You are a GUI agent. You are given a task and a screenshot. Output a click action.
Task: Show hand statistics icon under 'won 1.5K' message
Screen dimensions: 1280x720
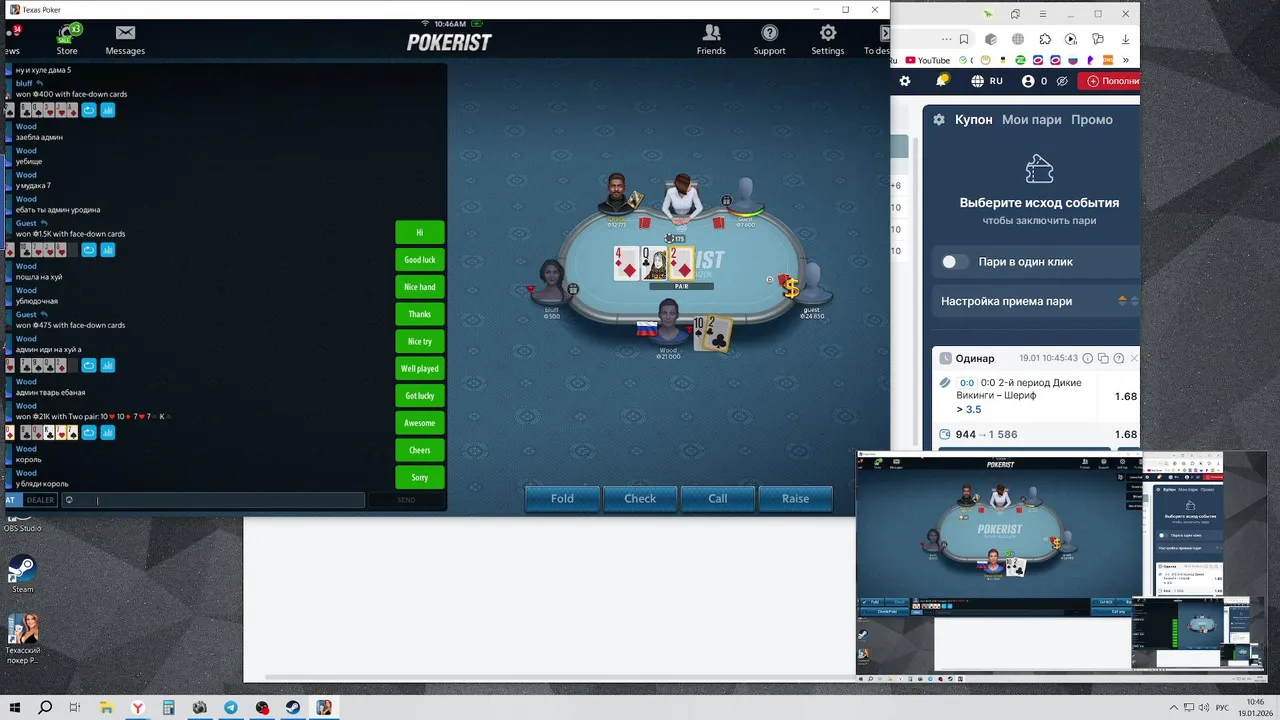tap(108, 250)
